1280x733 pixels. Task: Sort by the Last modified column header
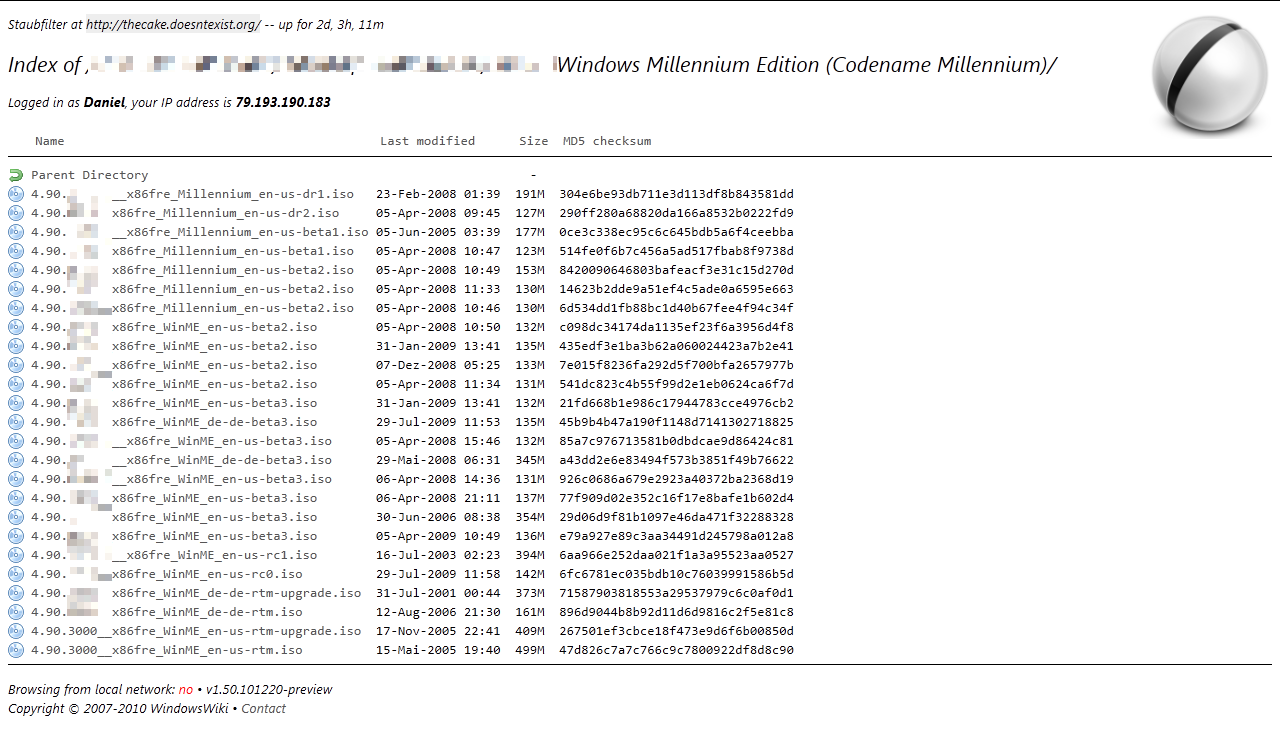click(427, 141)
